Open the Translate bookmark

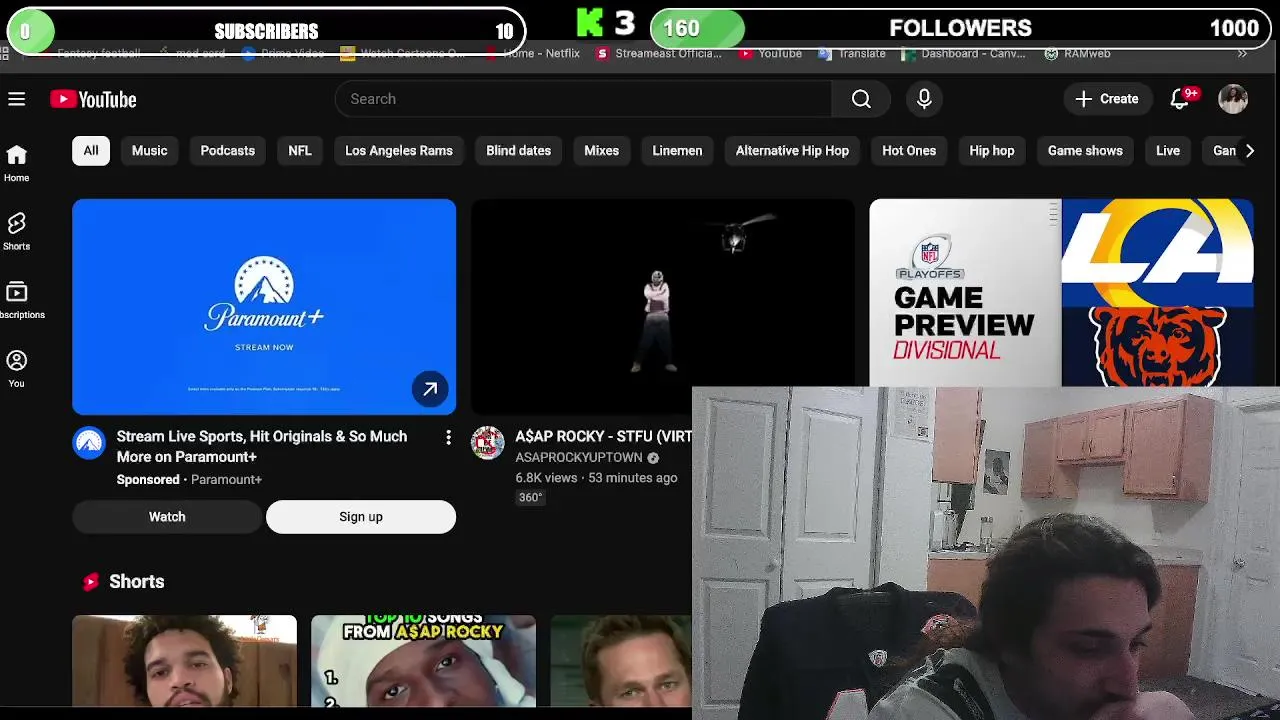(852, 54)
